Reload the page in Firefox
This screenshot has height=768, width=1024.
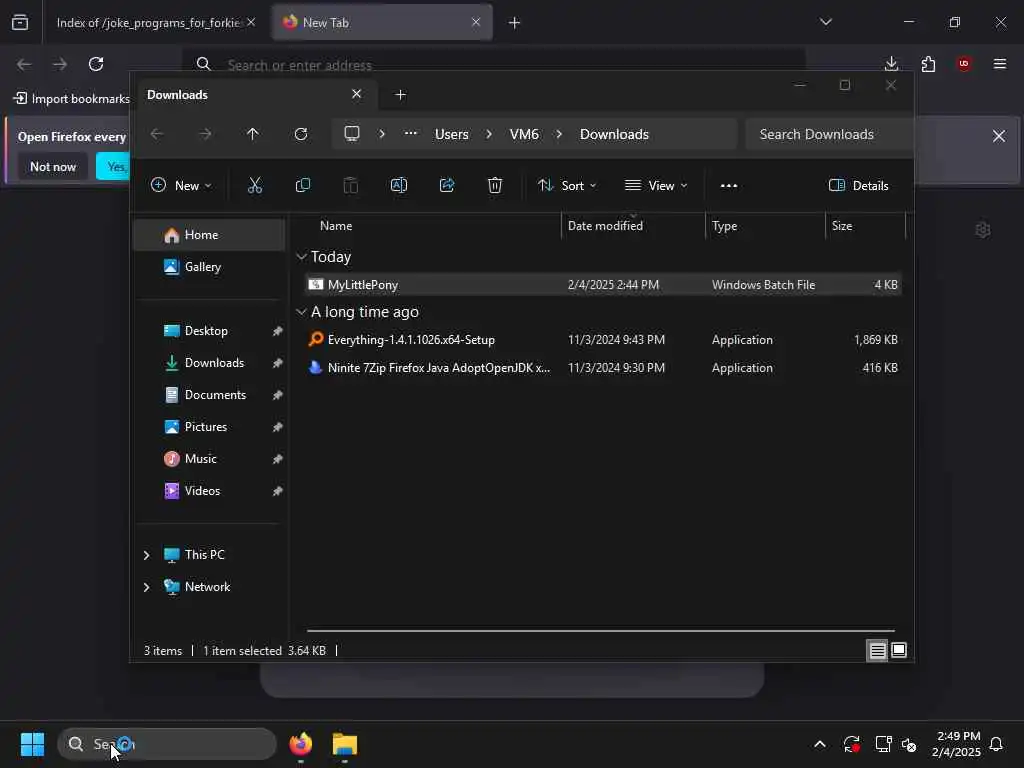pos(96,64)
